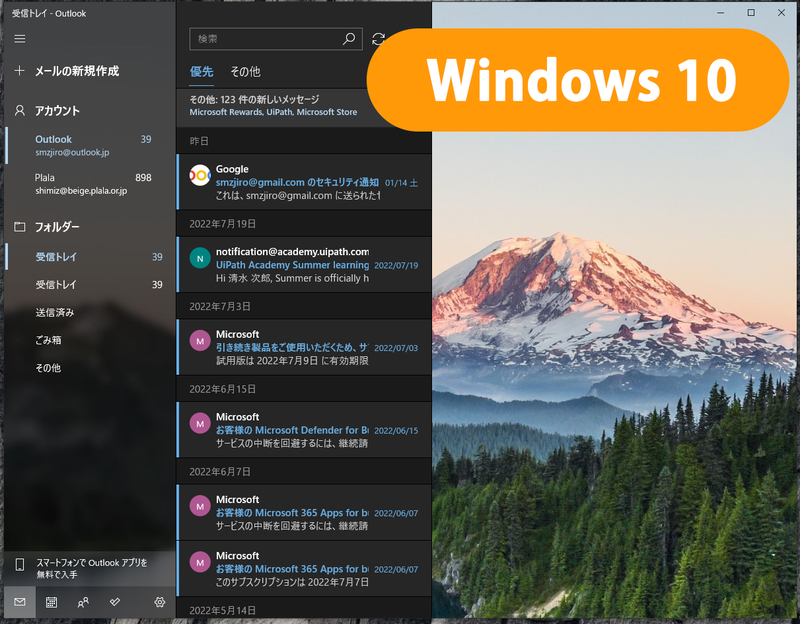
Task: Open the その他 folder in sidebar
Action: [90, 367]
